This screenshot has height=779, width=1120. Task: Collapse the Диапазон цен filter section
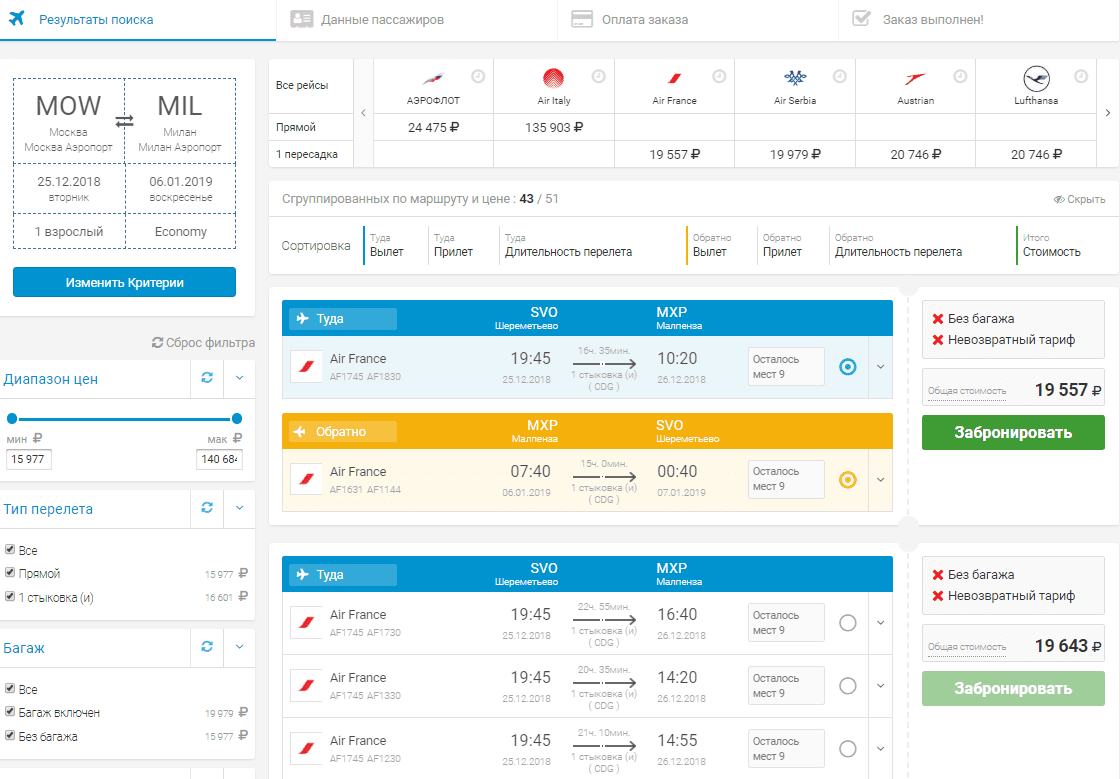tap(240, 378)
